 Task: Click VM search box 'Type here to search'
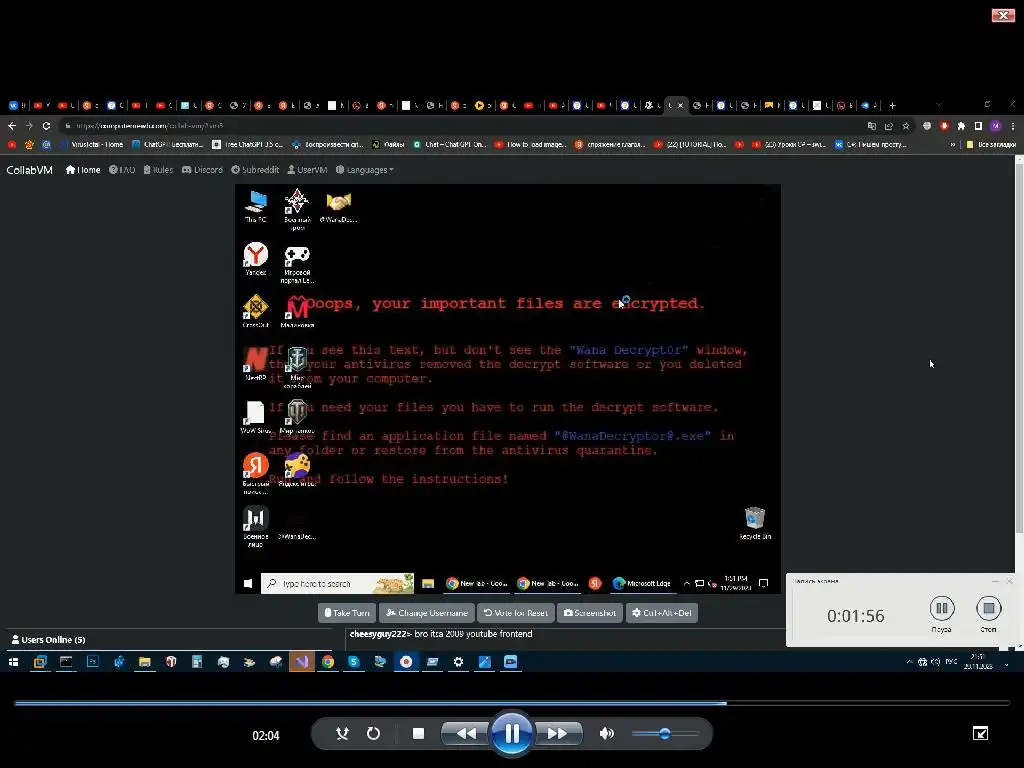pos(337,583)
